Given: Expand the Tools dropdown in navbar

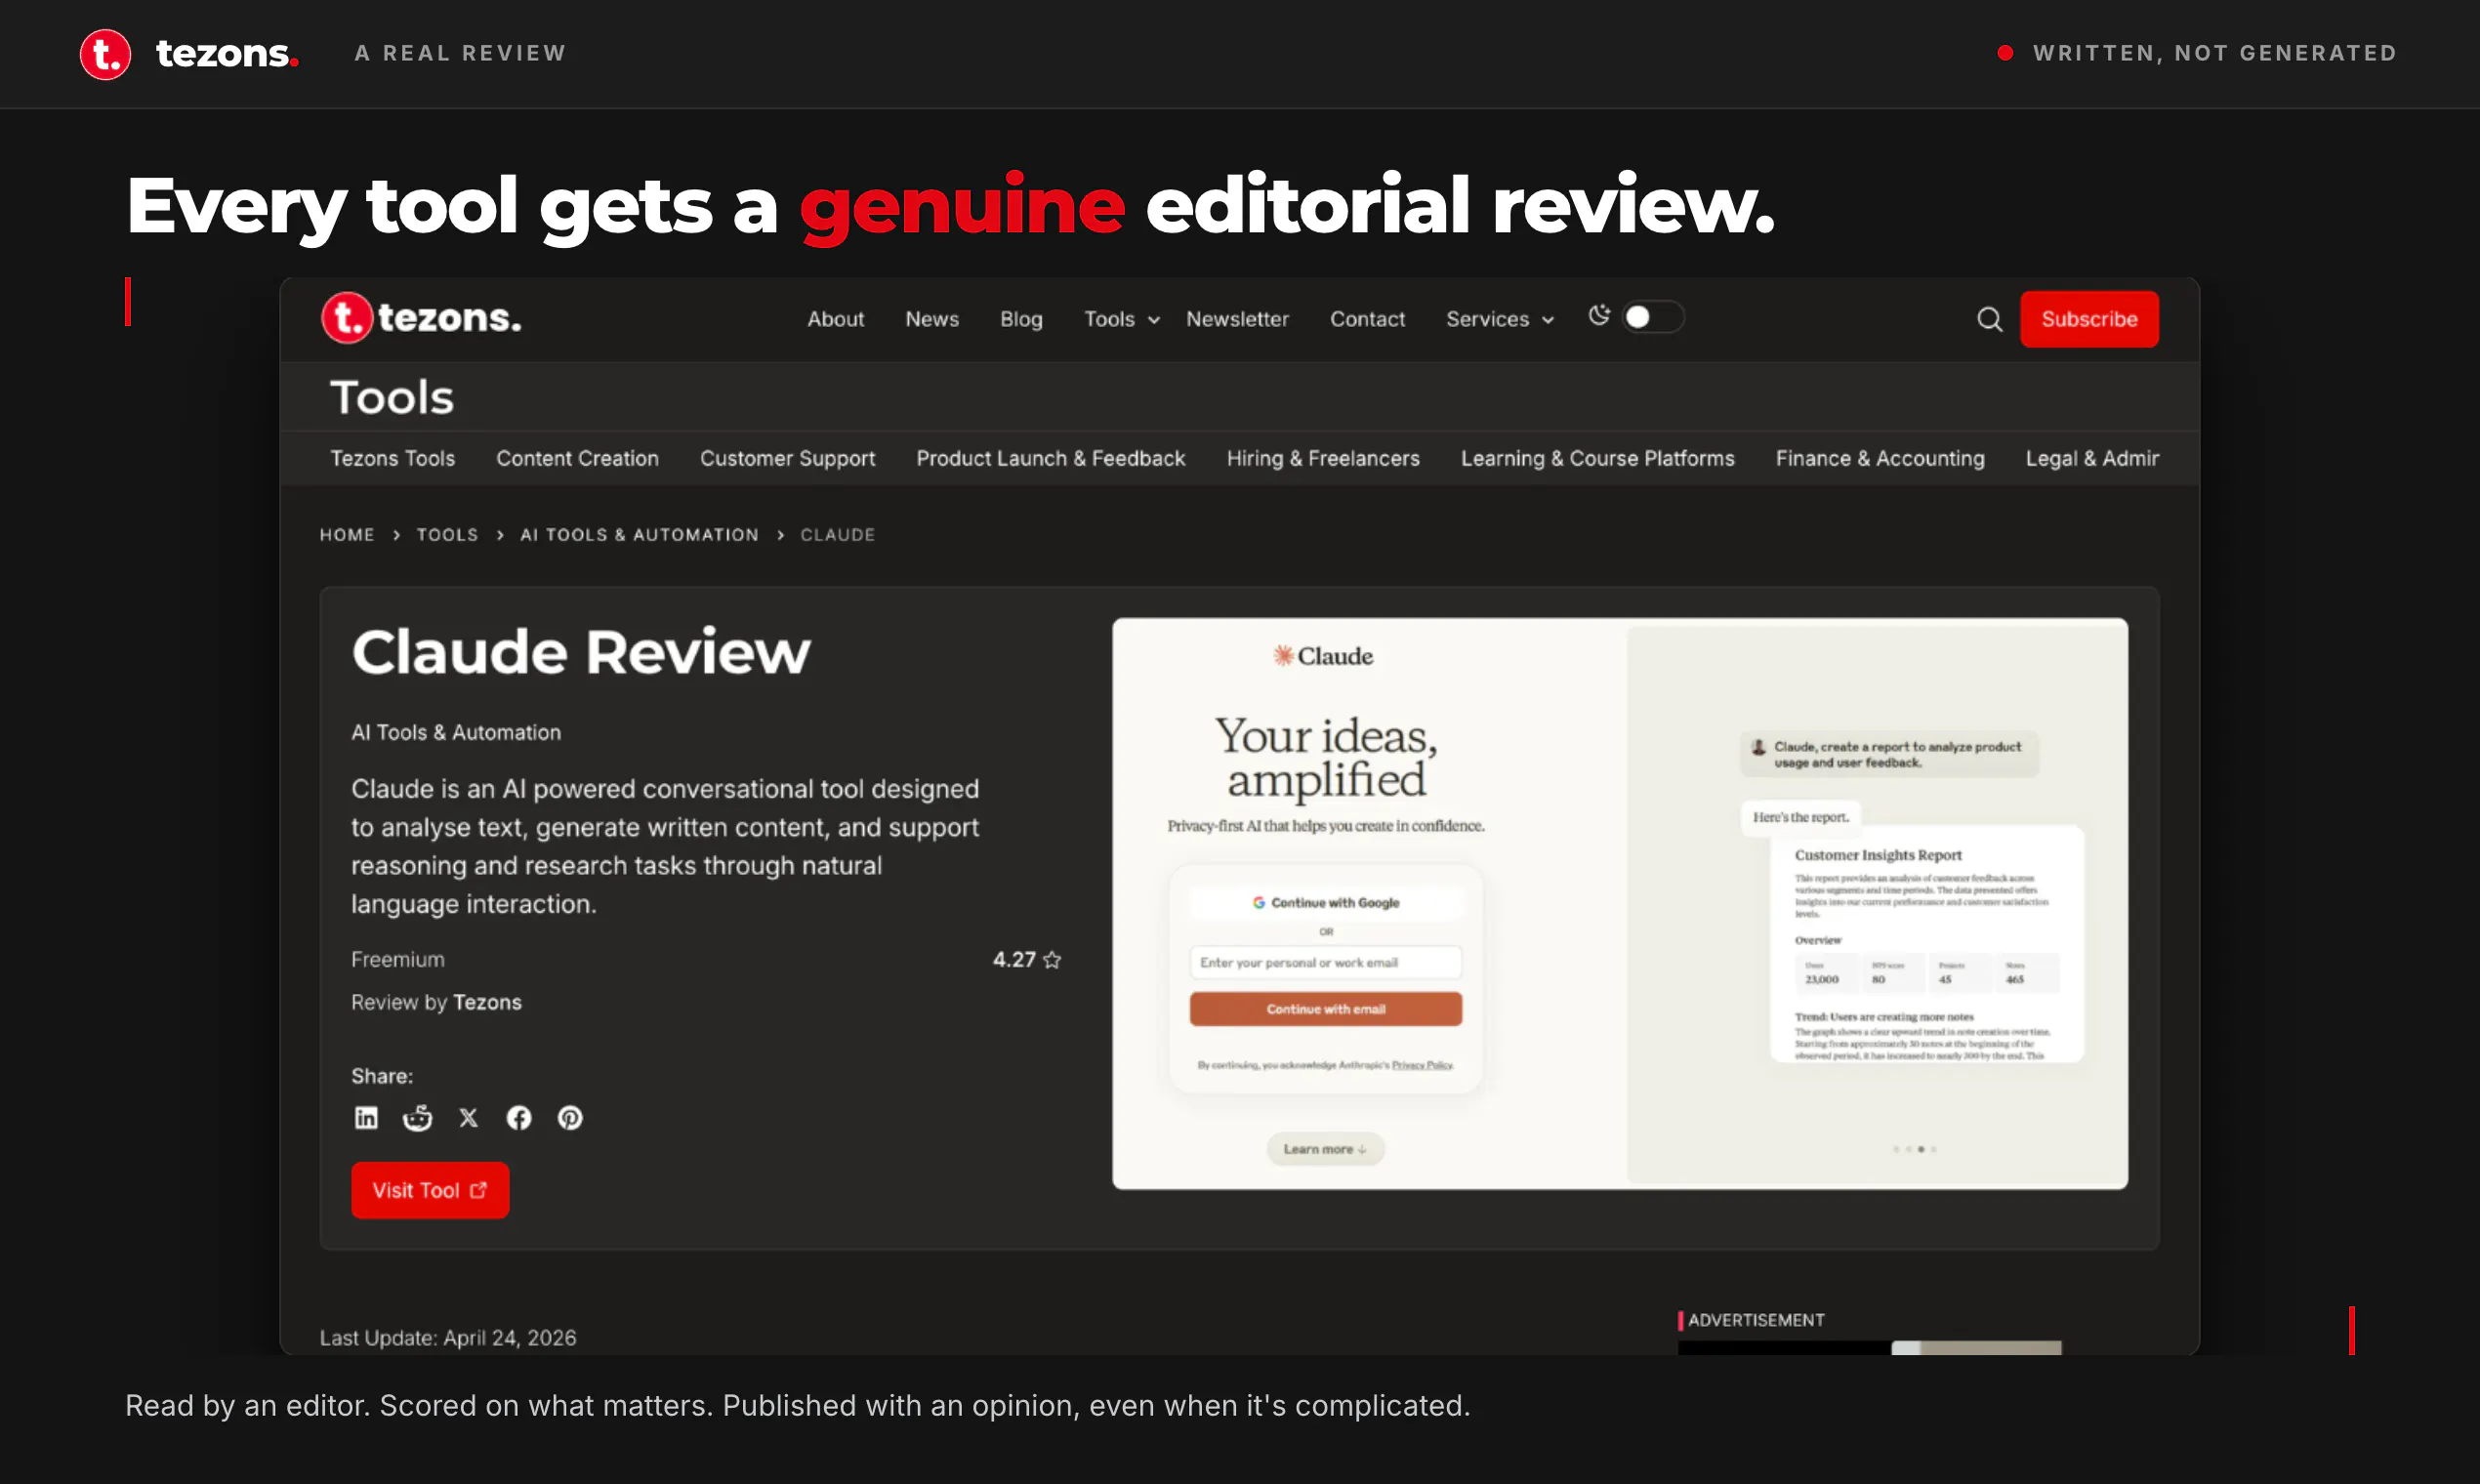Looking at the screenshot, I should click(1121, 319).
